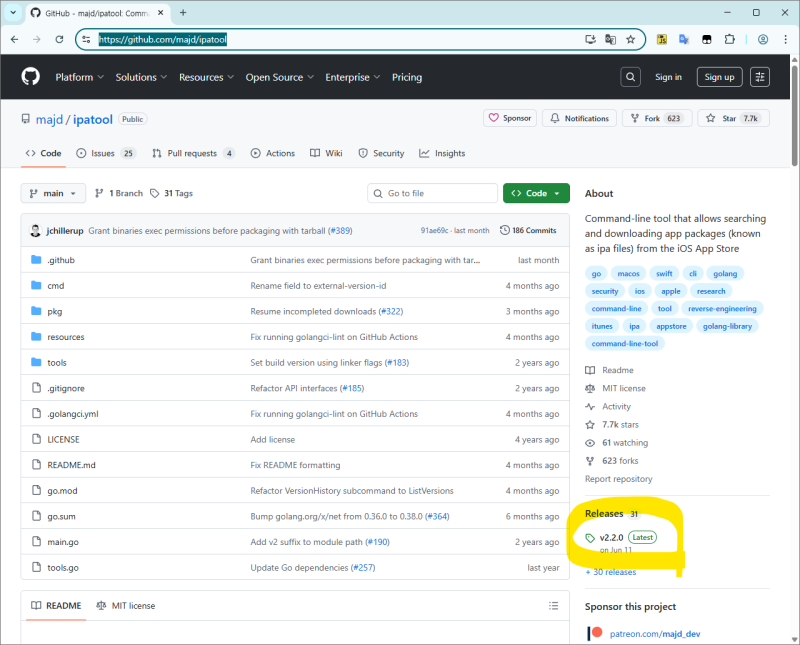The image size is (800, 645).
Task: Expand the Resources menu
Action: click(x=207, y=77)
